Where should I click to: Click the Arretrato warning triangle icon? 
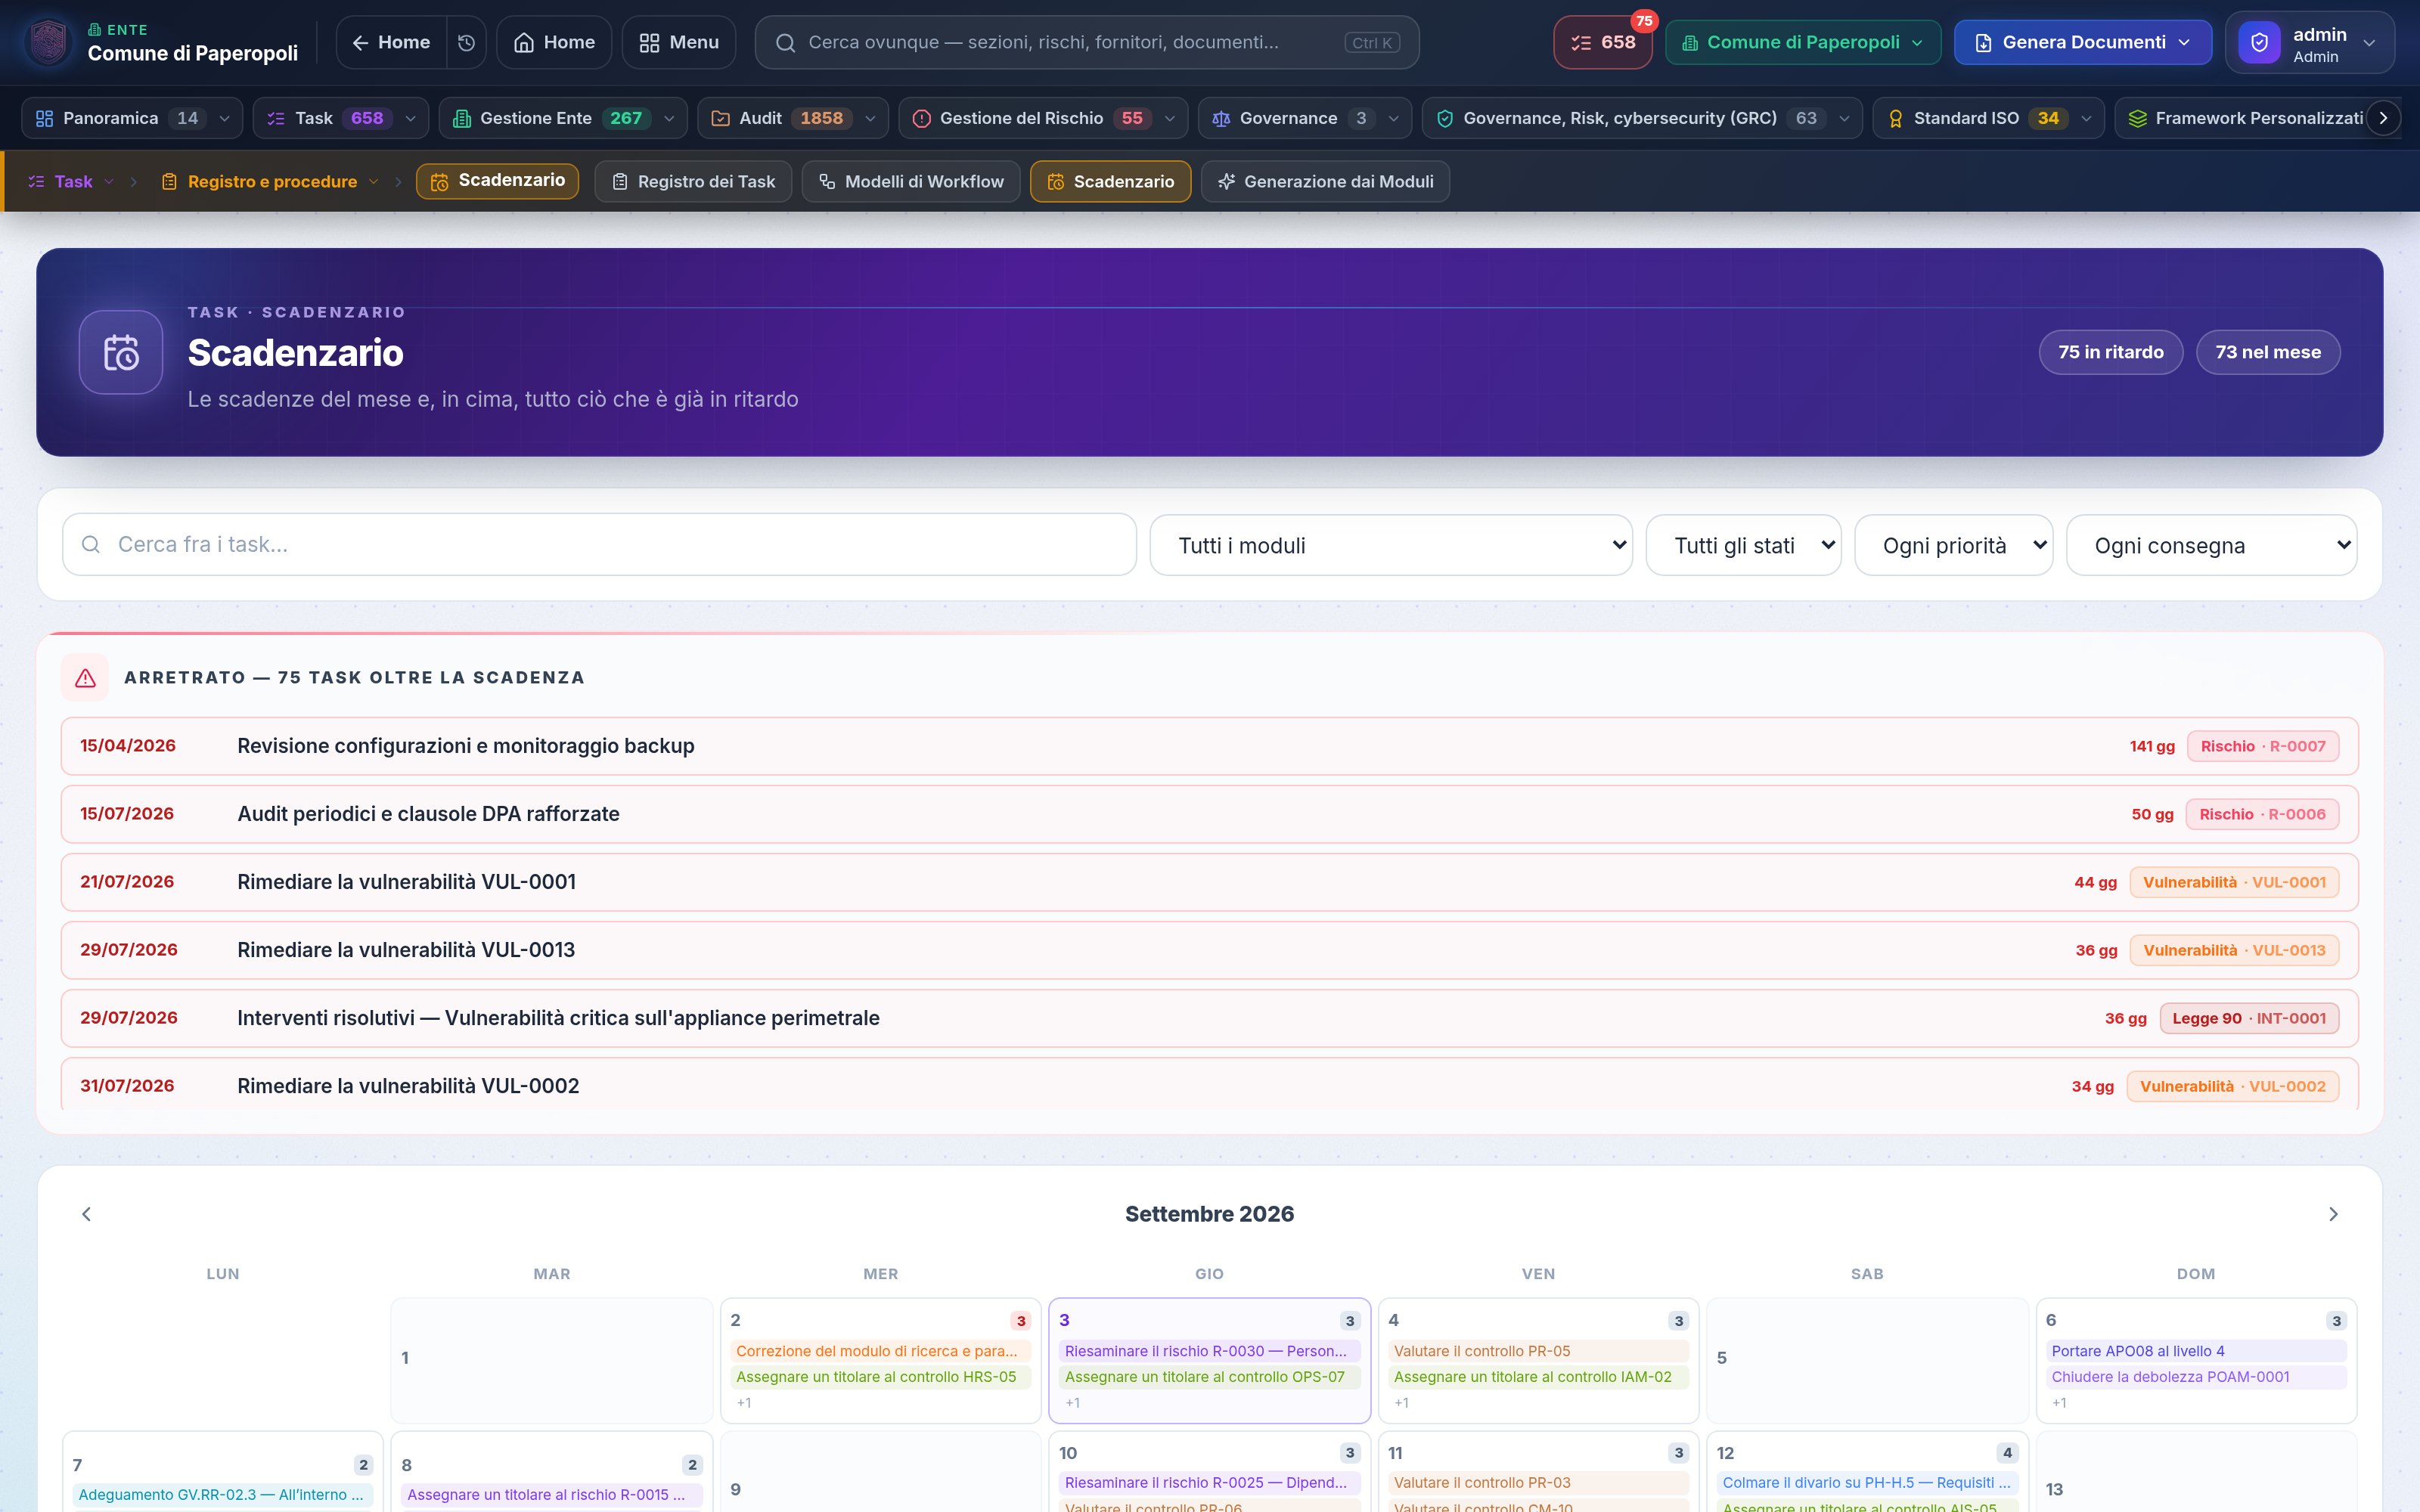click(x=86, y=678)
